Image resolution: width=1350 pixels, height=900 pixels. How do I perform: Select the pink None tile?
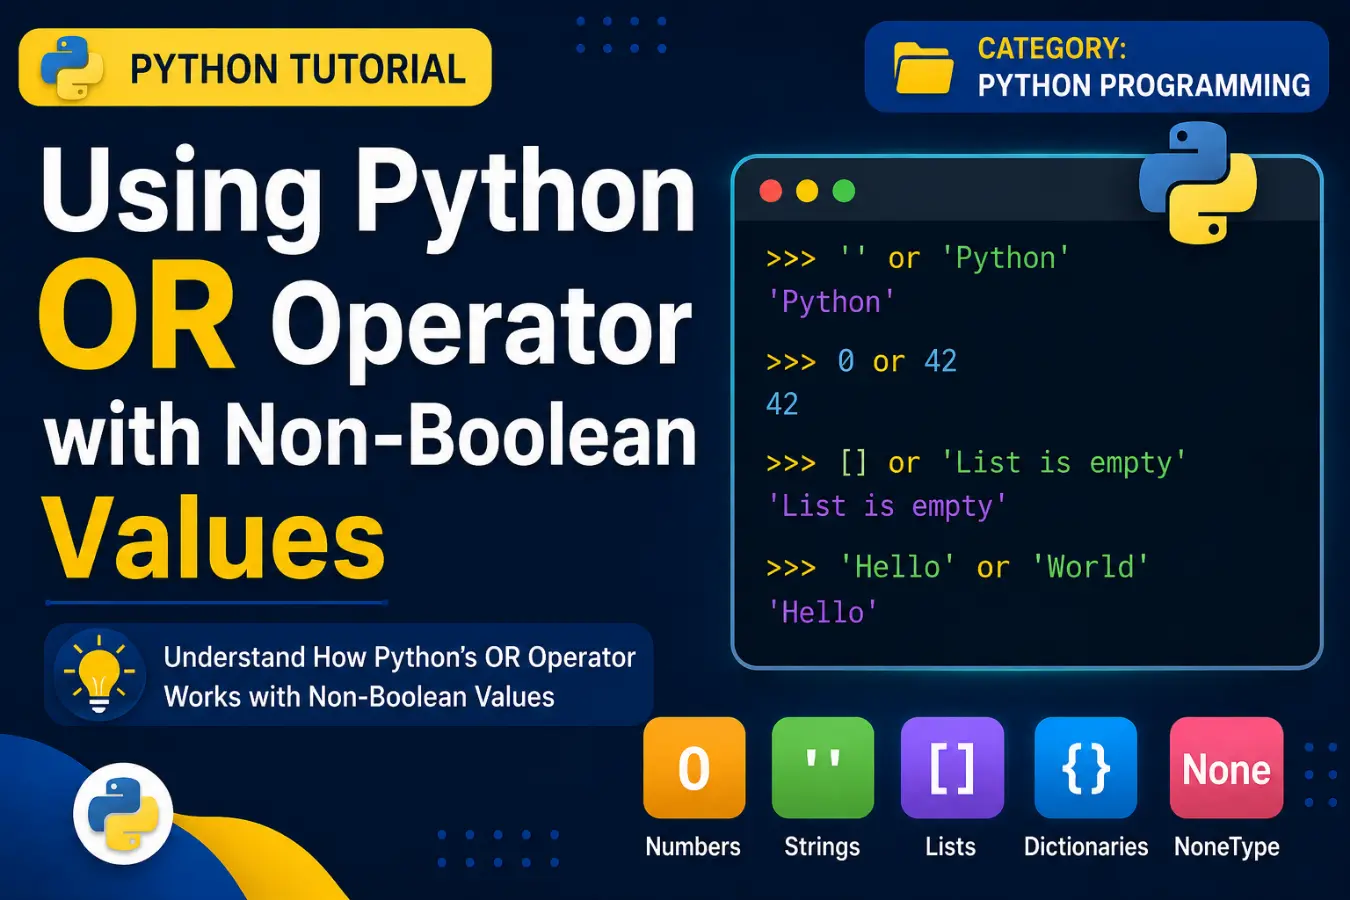[x=1226, y=767]
